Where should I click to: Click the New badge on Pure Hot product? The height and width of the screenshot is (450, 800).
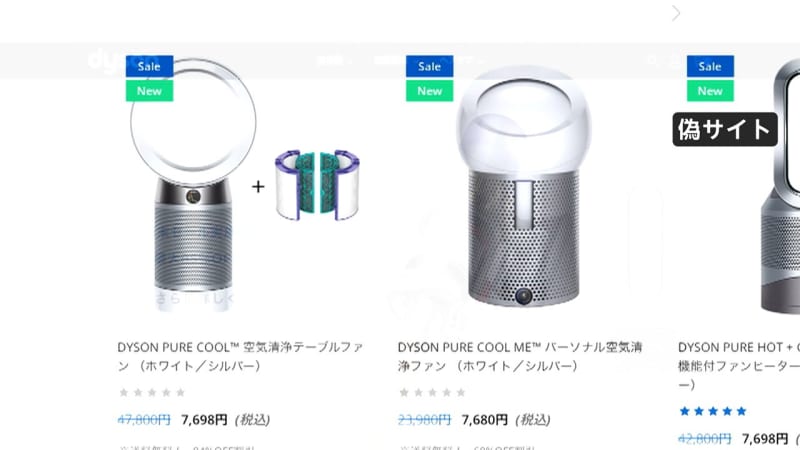point(710,91)
